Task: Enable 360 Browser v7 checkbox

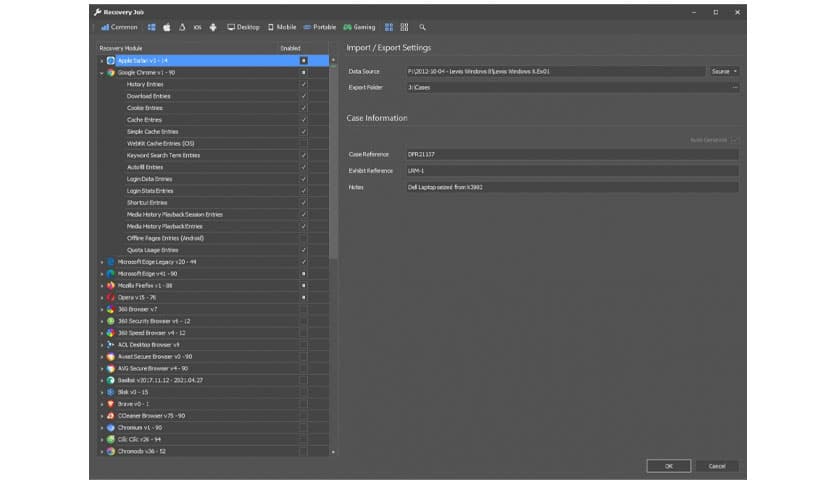Action: pyautogui.click(x=303, y=309)
